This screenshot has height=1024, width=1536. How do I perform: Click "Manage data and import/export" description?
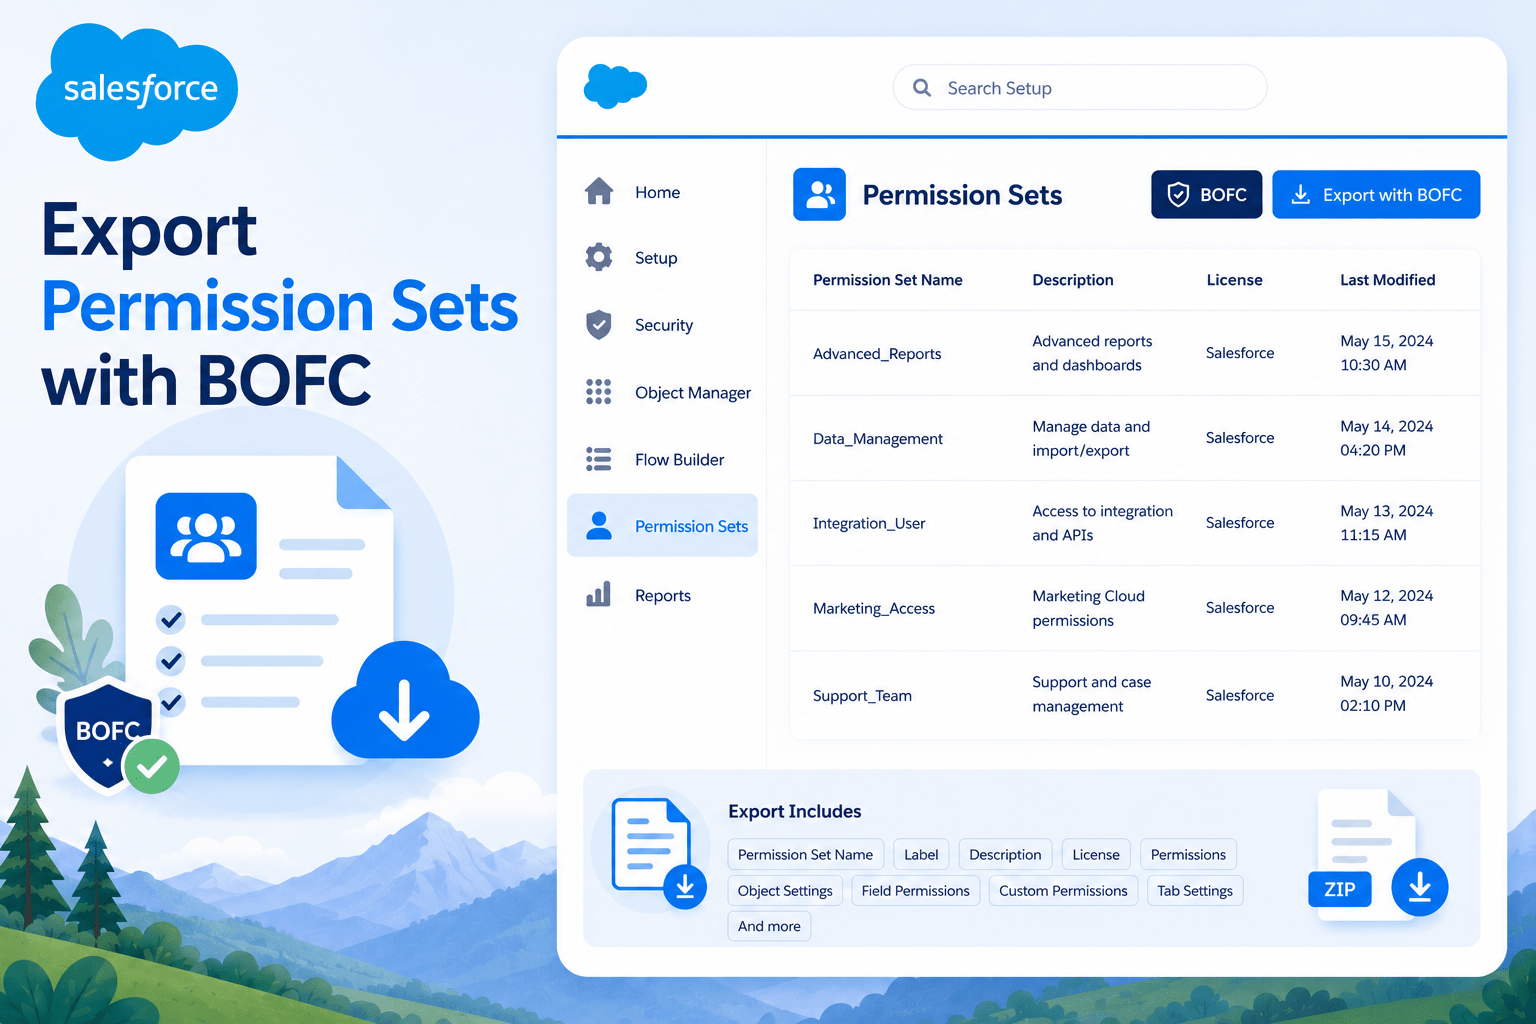coord(1091,438)
